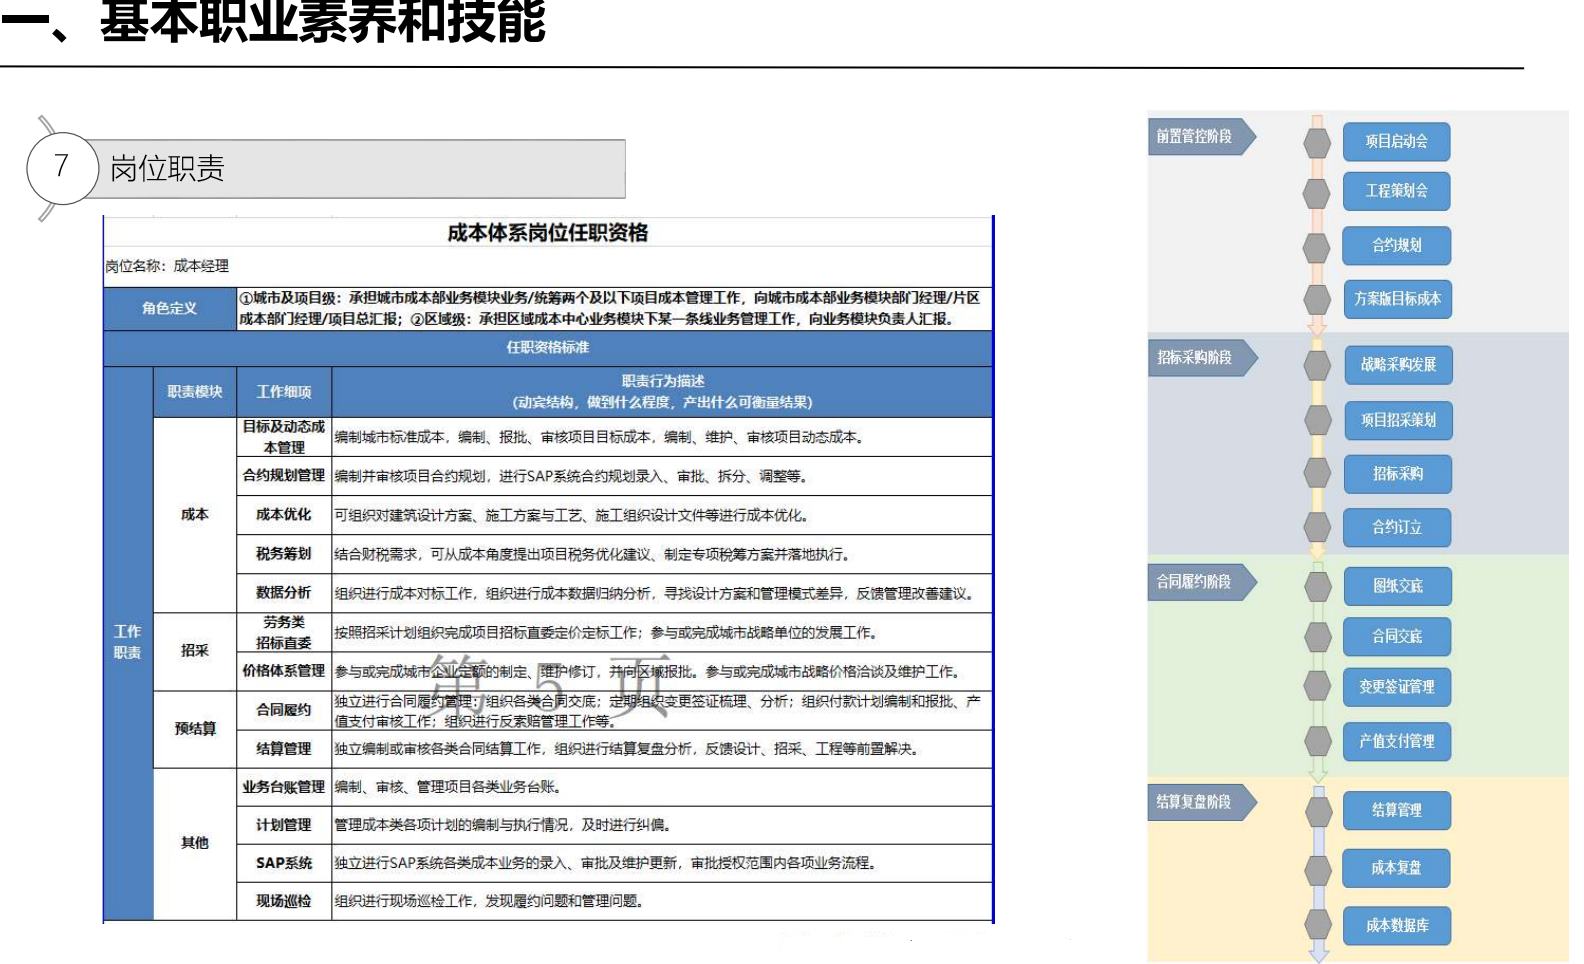The image size is (1584, 964).
Task: Click the 图纸交底 flowchart box
Action: tap(1397, 586)
